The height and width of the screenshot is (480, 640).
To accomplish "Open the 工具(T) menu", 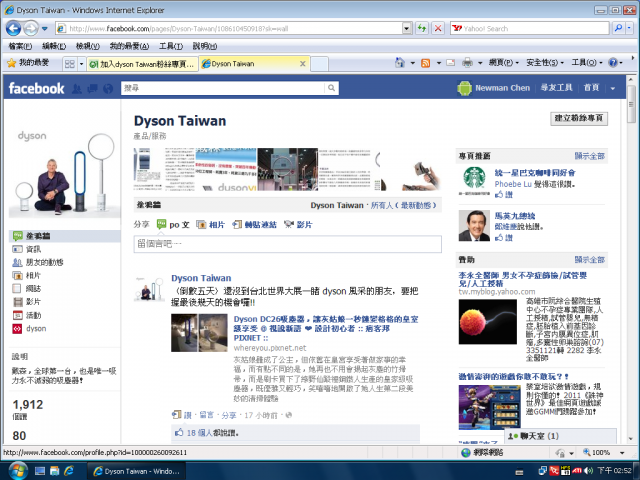I will [x=171, y=46].
